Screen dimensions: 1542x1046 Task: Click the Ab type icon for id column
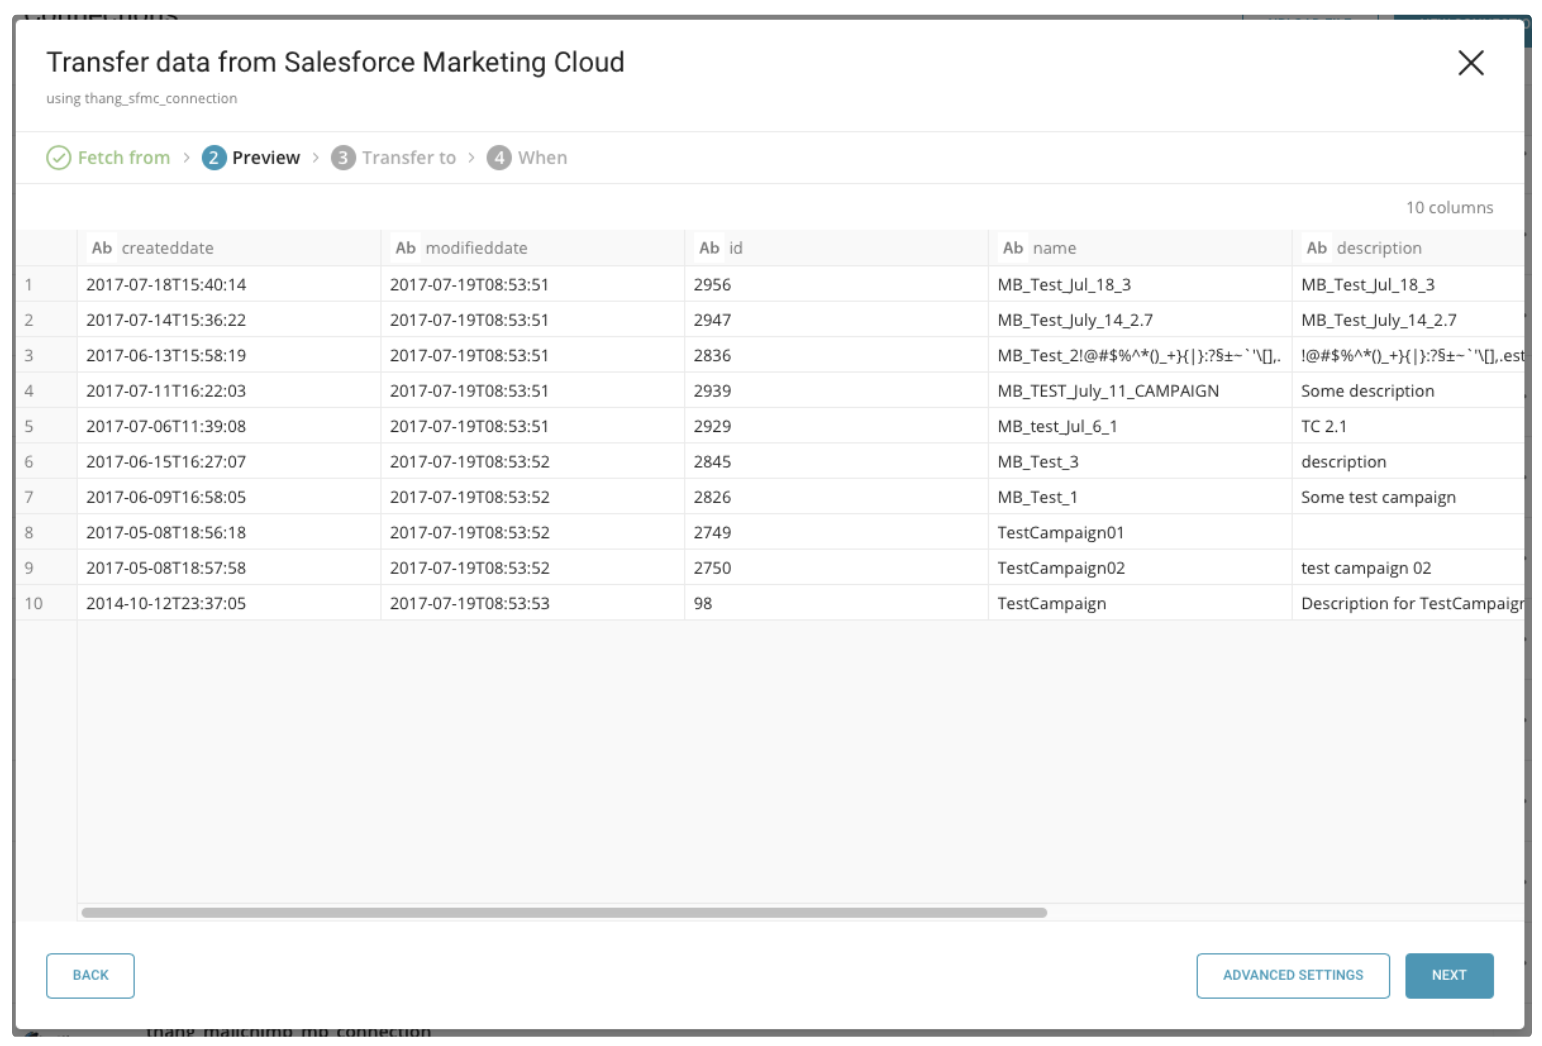click(709, 248)
